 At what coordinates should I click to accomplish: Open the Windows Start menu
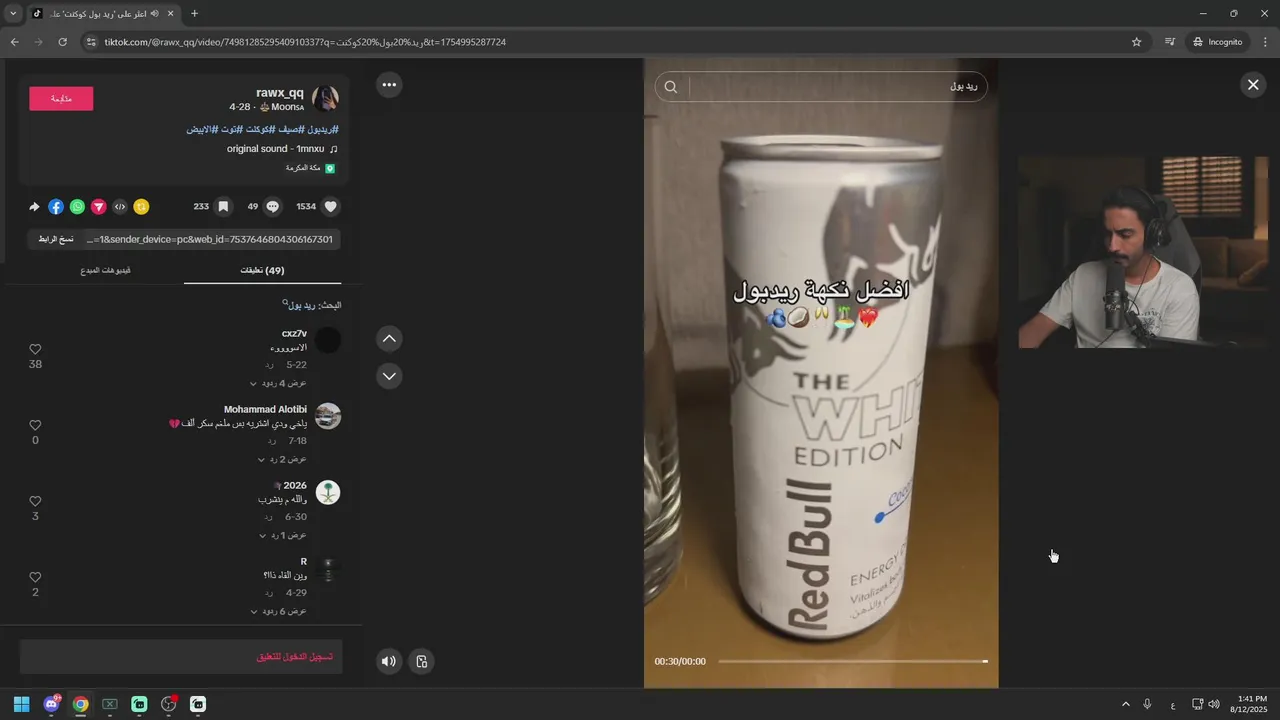click(21, 704)
